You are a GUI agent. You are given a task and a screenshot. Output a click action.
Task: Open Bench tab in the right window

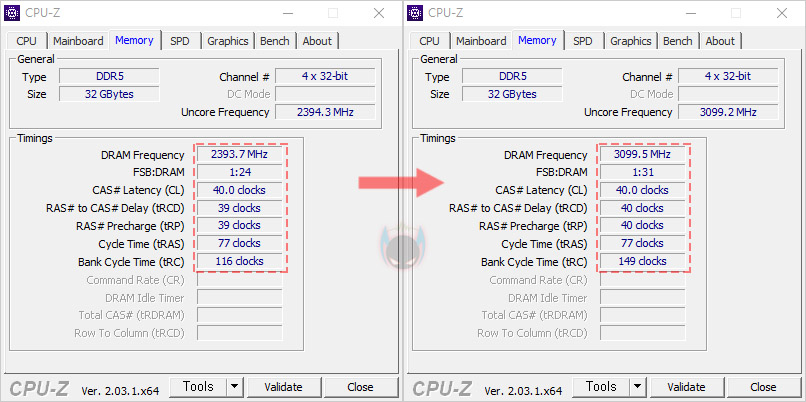coord(677,41)
